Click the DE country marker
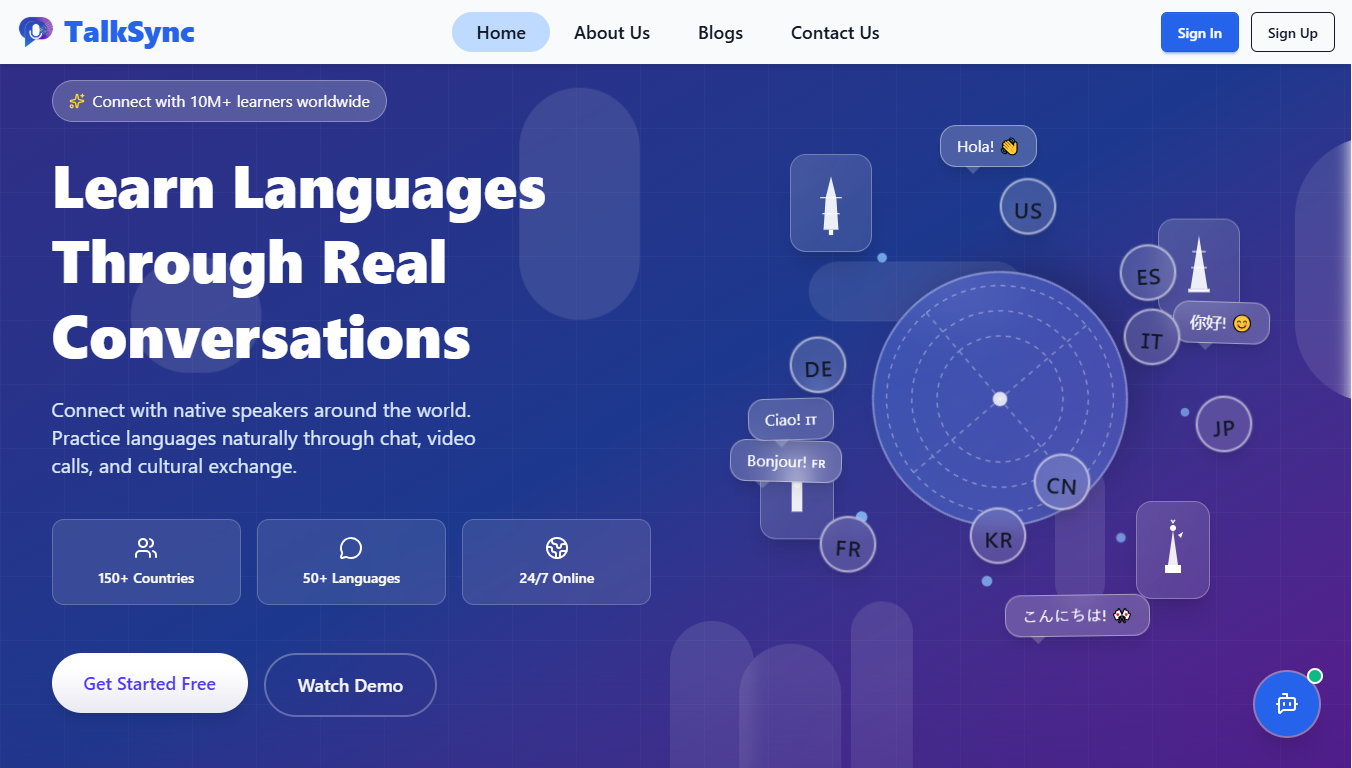Screen dimensions: 1352x768 pyautogui.click(x=817, y=365)
